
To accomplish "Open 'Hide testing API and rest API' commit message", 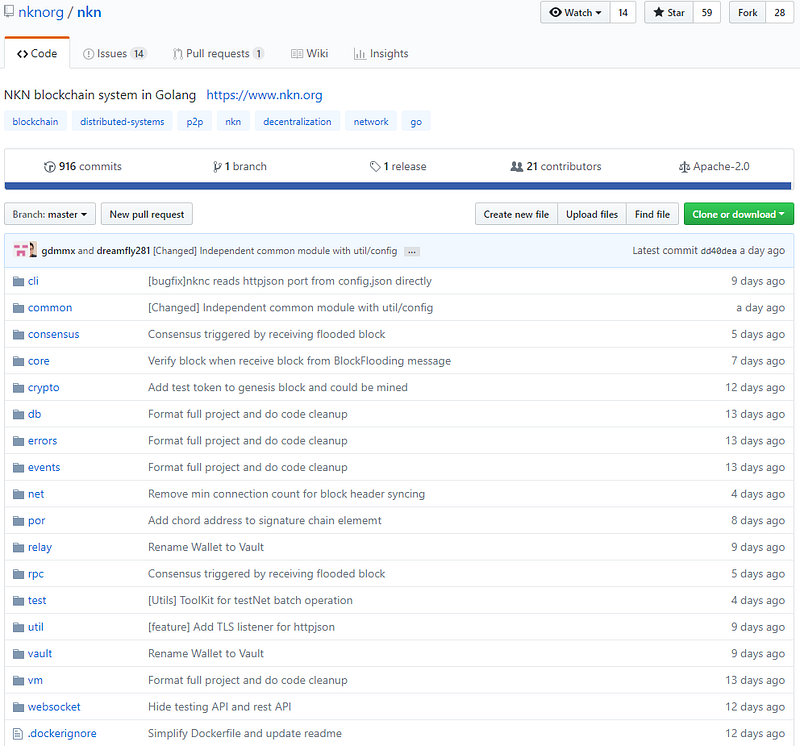I will [219, 707].
